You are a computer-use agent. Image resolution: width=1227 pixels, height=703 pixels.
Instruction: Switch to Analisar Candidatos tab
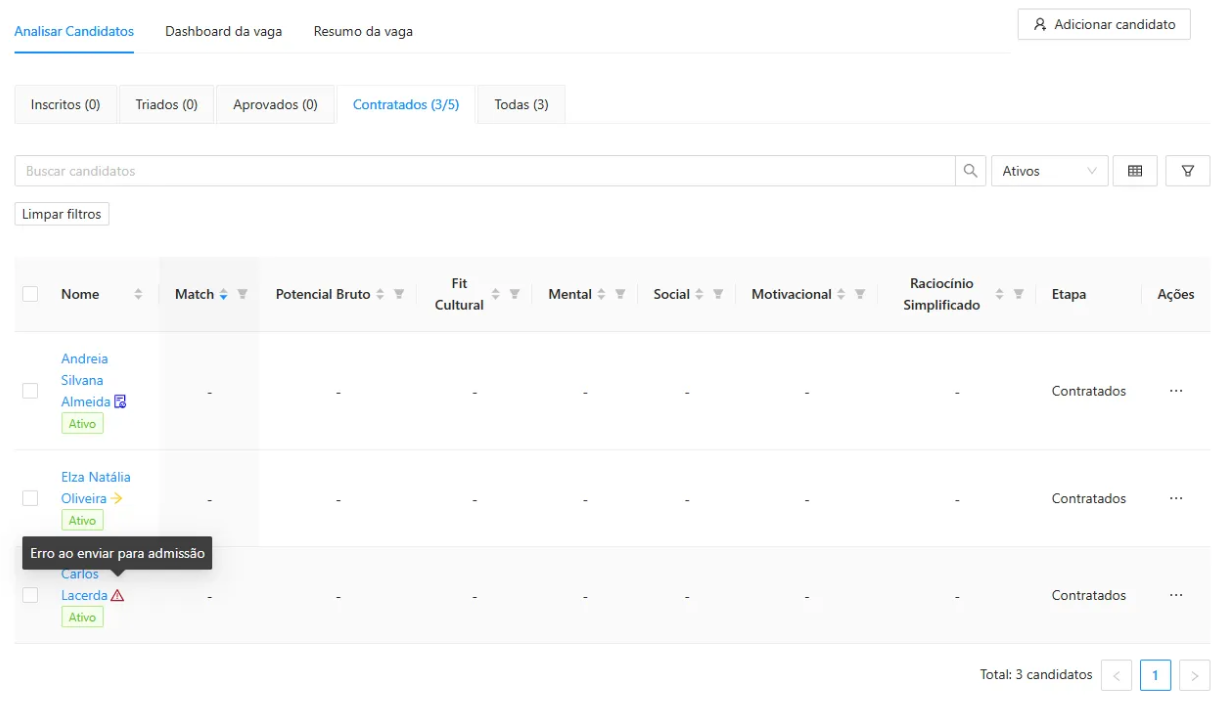pos(74,31)
